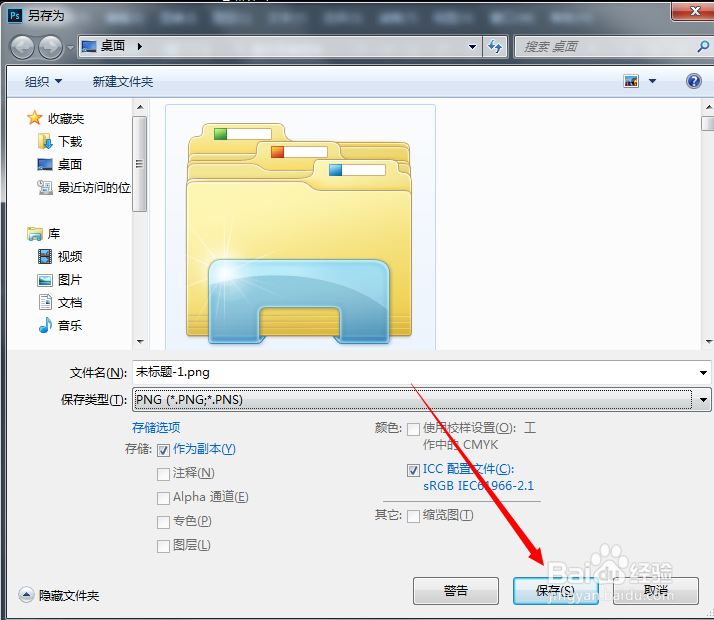714x620 pixels.
Task: Open 最近访问的位置 in sidebar
Action: [x=94, y=187]
